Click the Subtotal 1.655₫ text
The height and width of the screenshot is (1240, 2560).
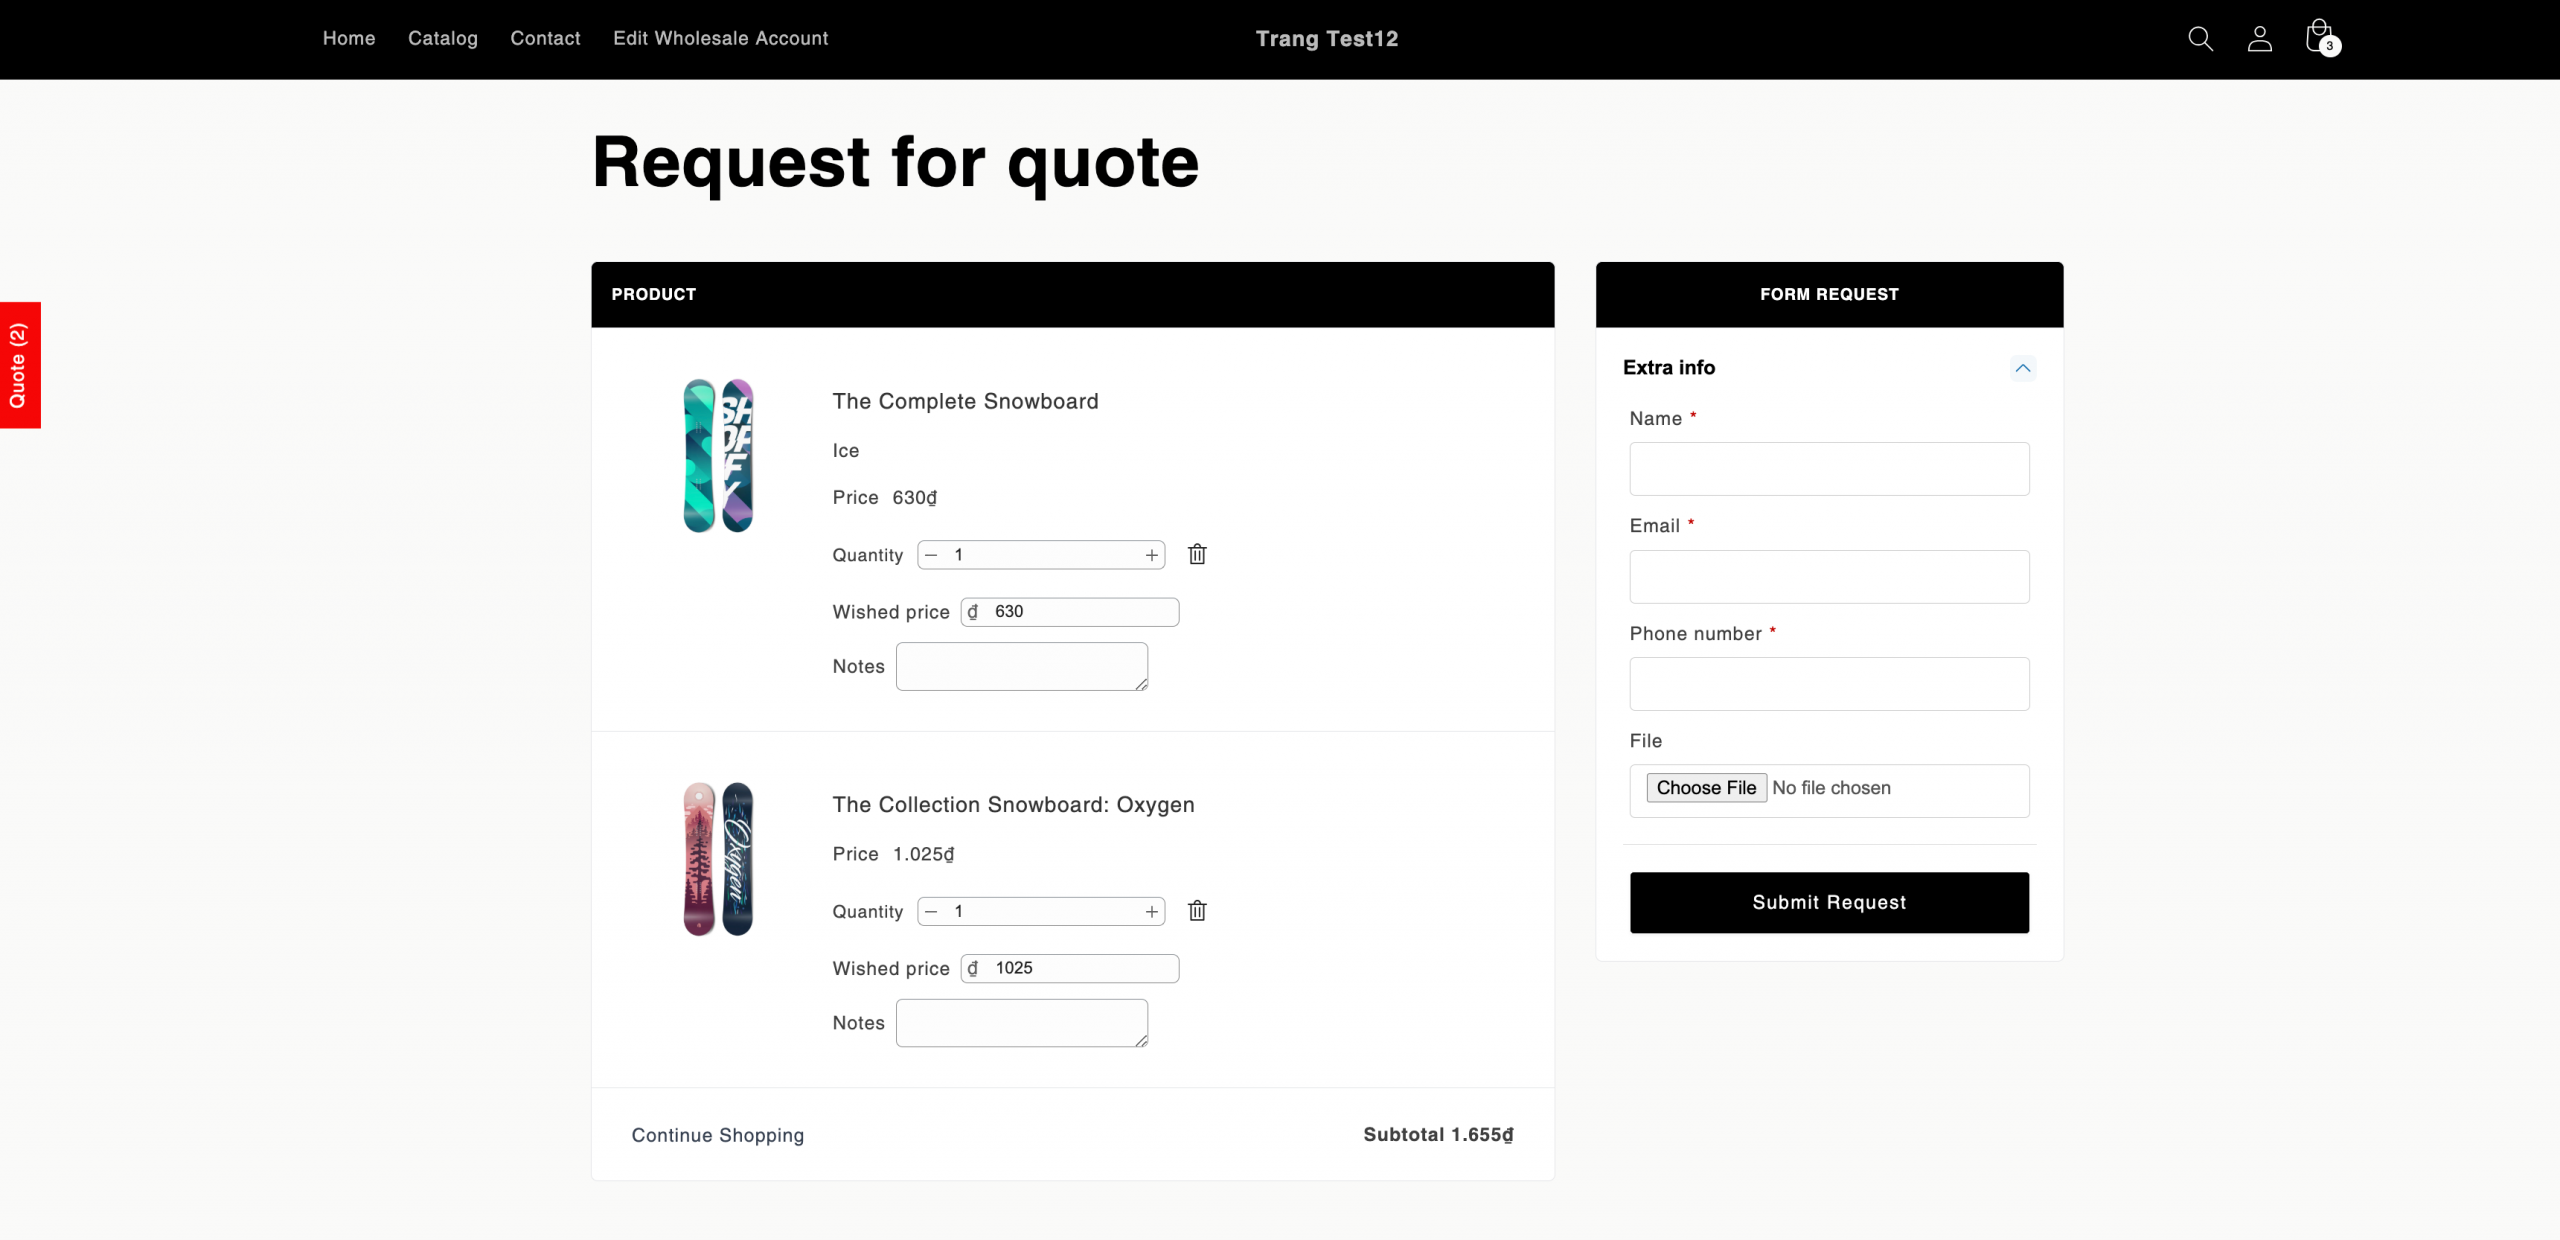[1438, 1135]
